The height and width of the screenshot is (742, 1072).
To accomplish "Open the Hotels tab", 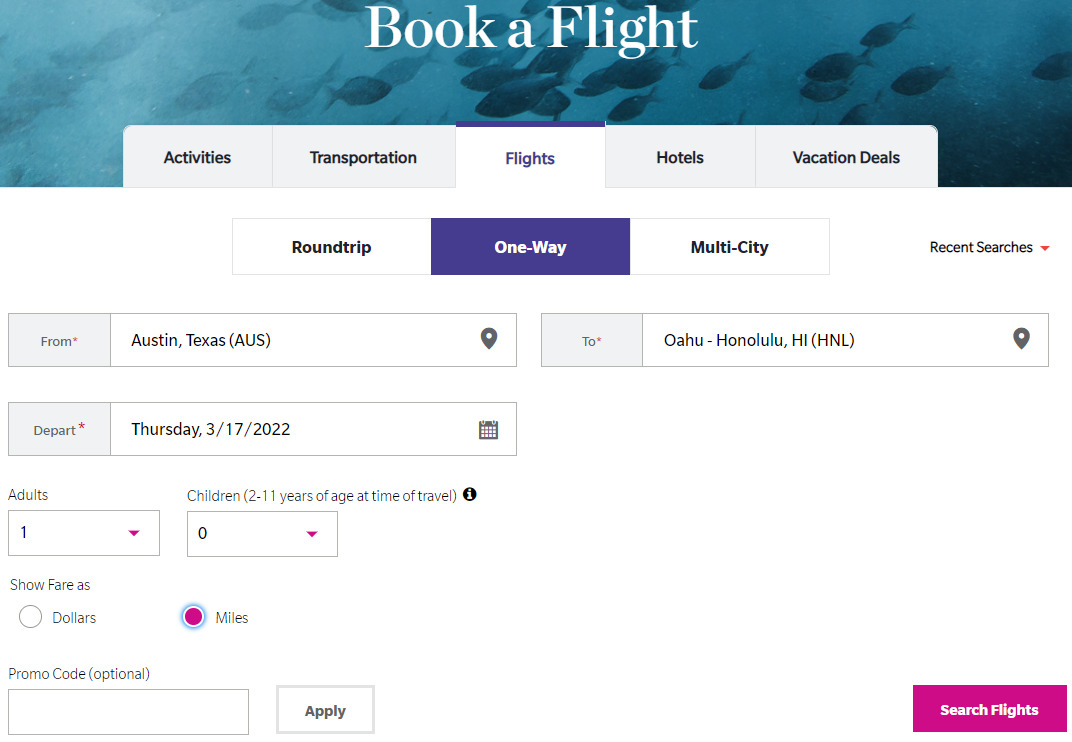I will click(x=680, y=157).
